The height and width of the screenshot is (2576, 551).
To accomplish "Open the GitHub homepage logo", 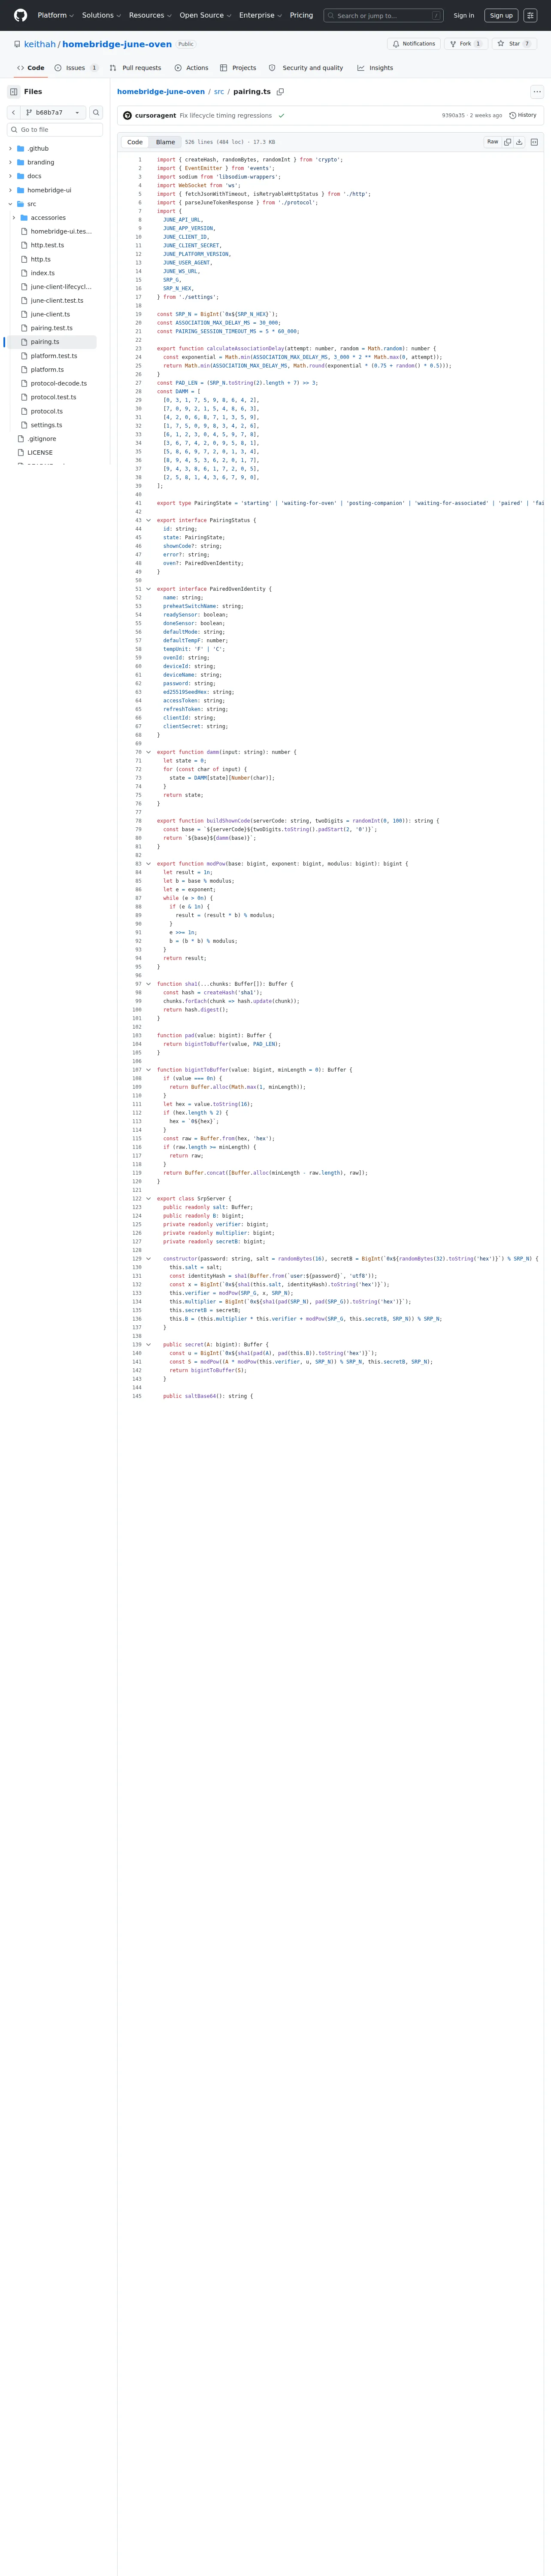I will [20, 15].
